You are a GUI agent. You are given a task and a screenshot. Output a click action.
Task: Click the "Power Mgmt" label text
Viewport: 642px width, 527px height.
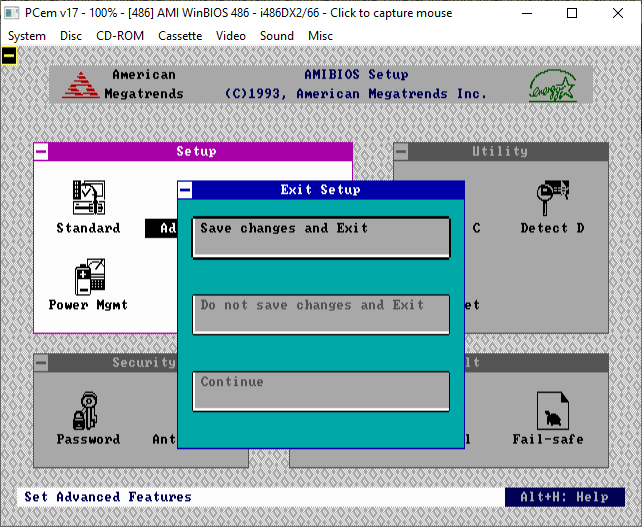pyautogui.click(x=88, y=305)
